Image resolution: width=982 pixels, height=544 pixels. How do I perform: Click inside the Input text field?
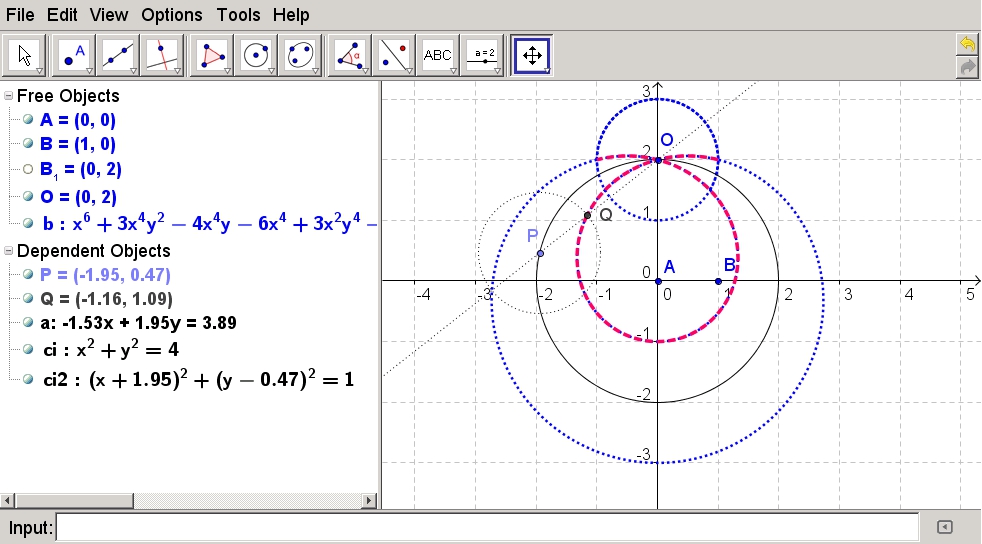point(487,527)
